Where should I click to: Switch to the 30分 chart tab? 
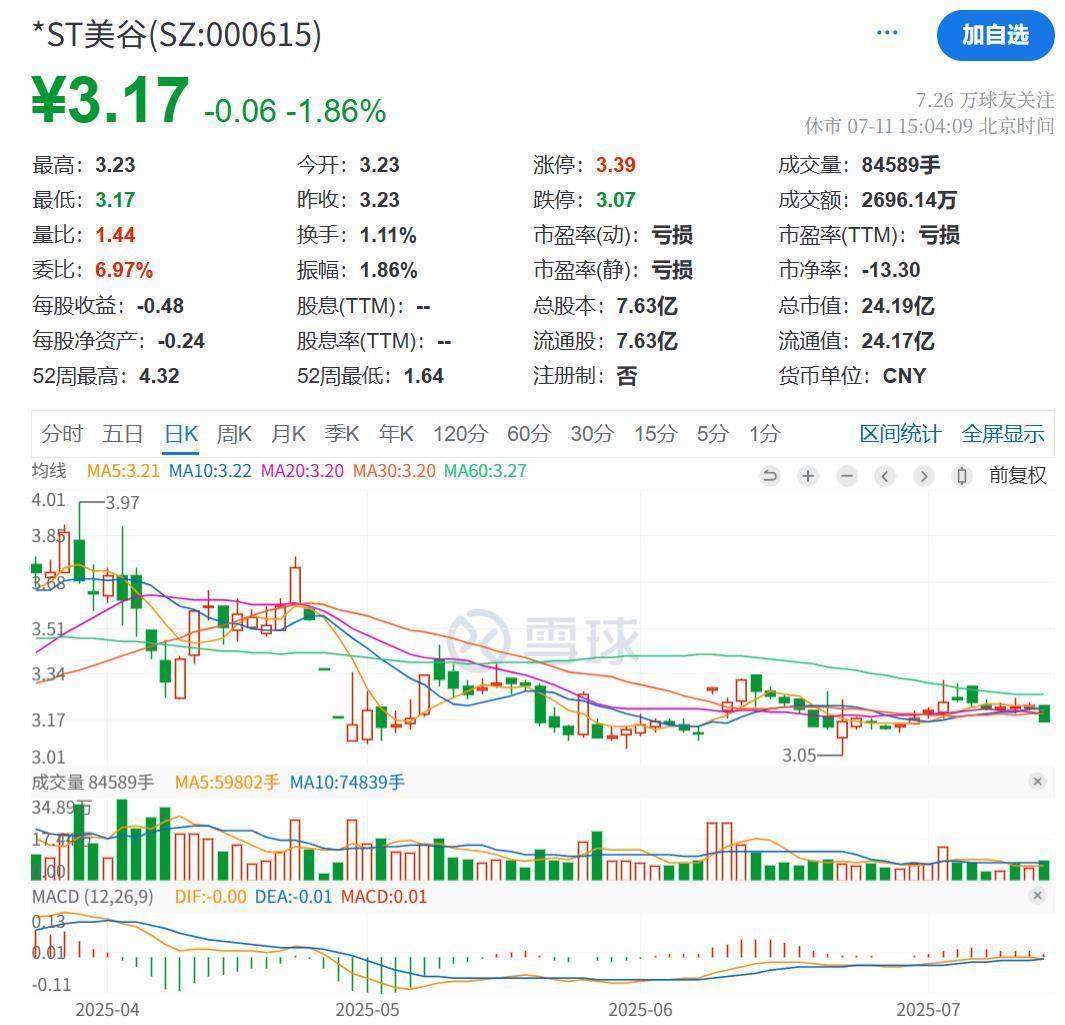[x=592, y=433]
